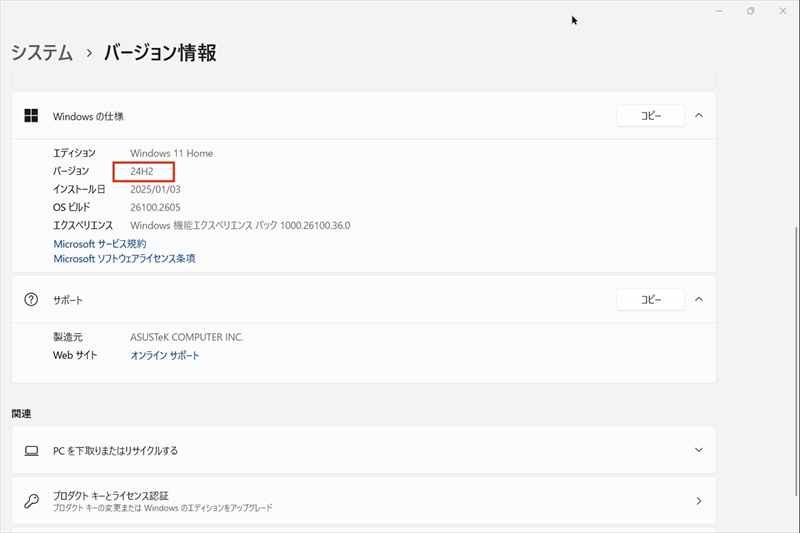
Task: Collapse the Windows の仕様 section chevron
Action: tap(699, 115)
